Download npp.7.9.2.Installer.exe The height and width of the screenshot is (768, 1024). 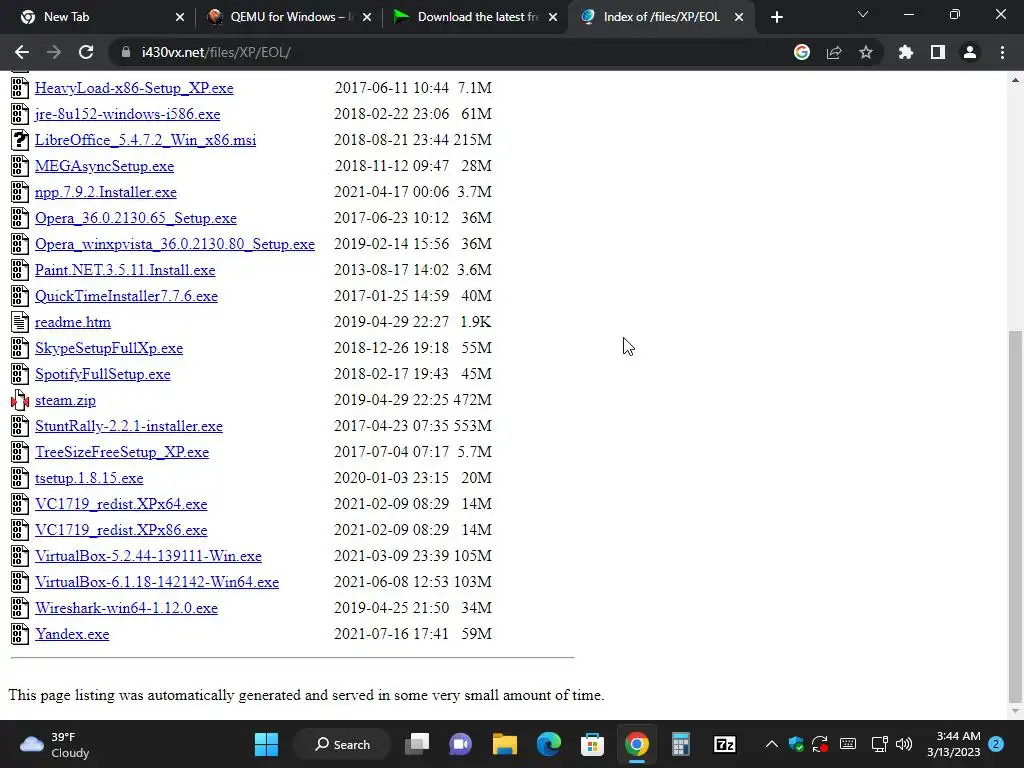point(106,192)
